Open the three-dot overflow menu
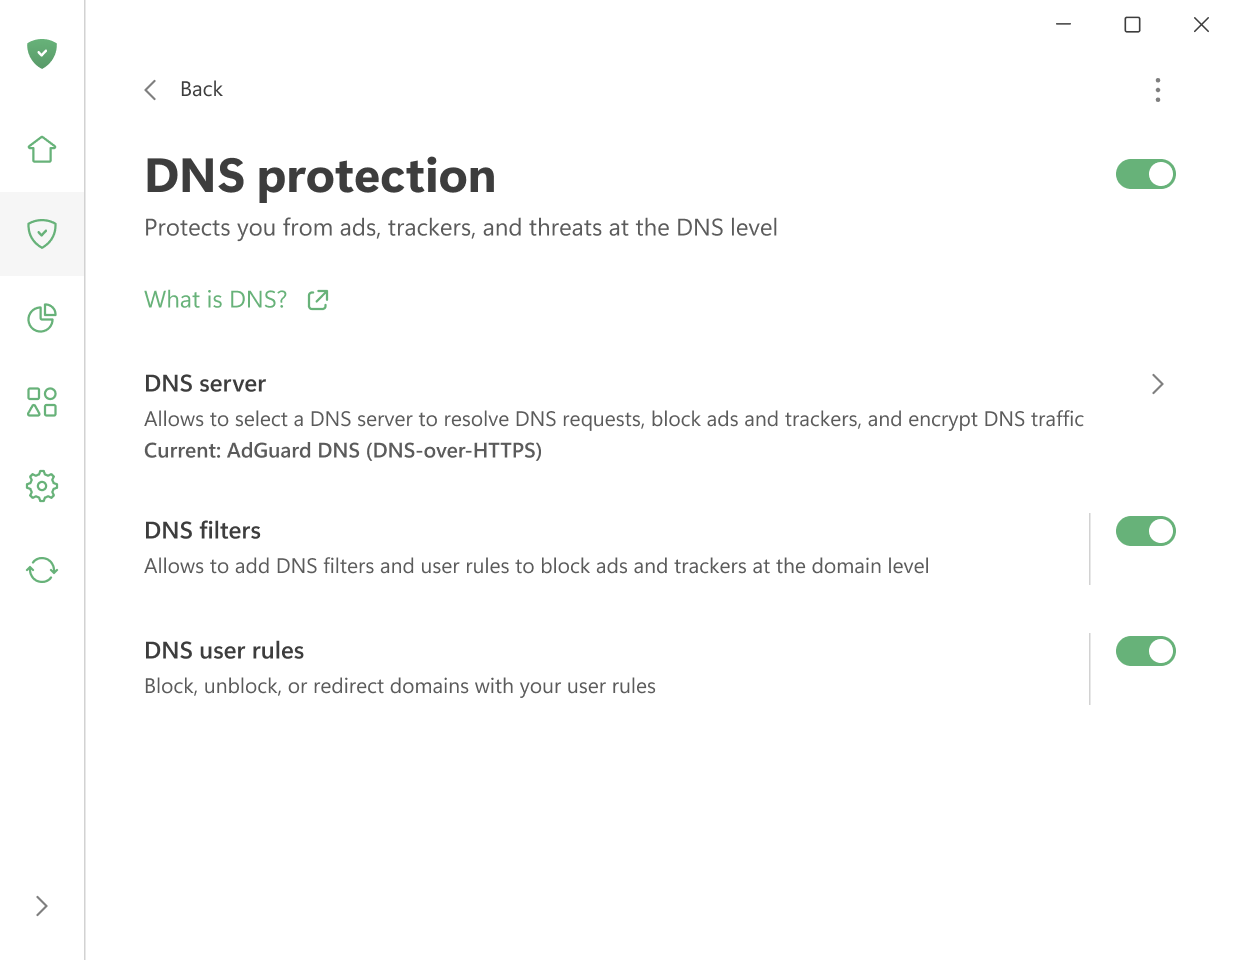The image size is (1236, 960). pyautogui.click(x=1157, y=90)
